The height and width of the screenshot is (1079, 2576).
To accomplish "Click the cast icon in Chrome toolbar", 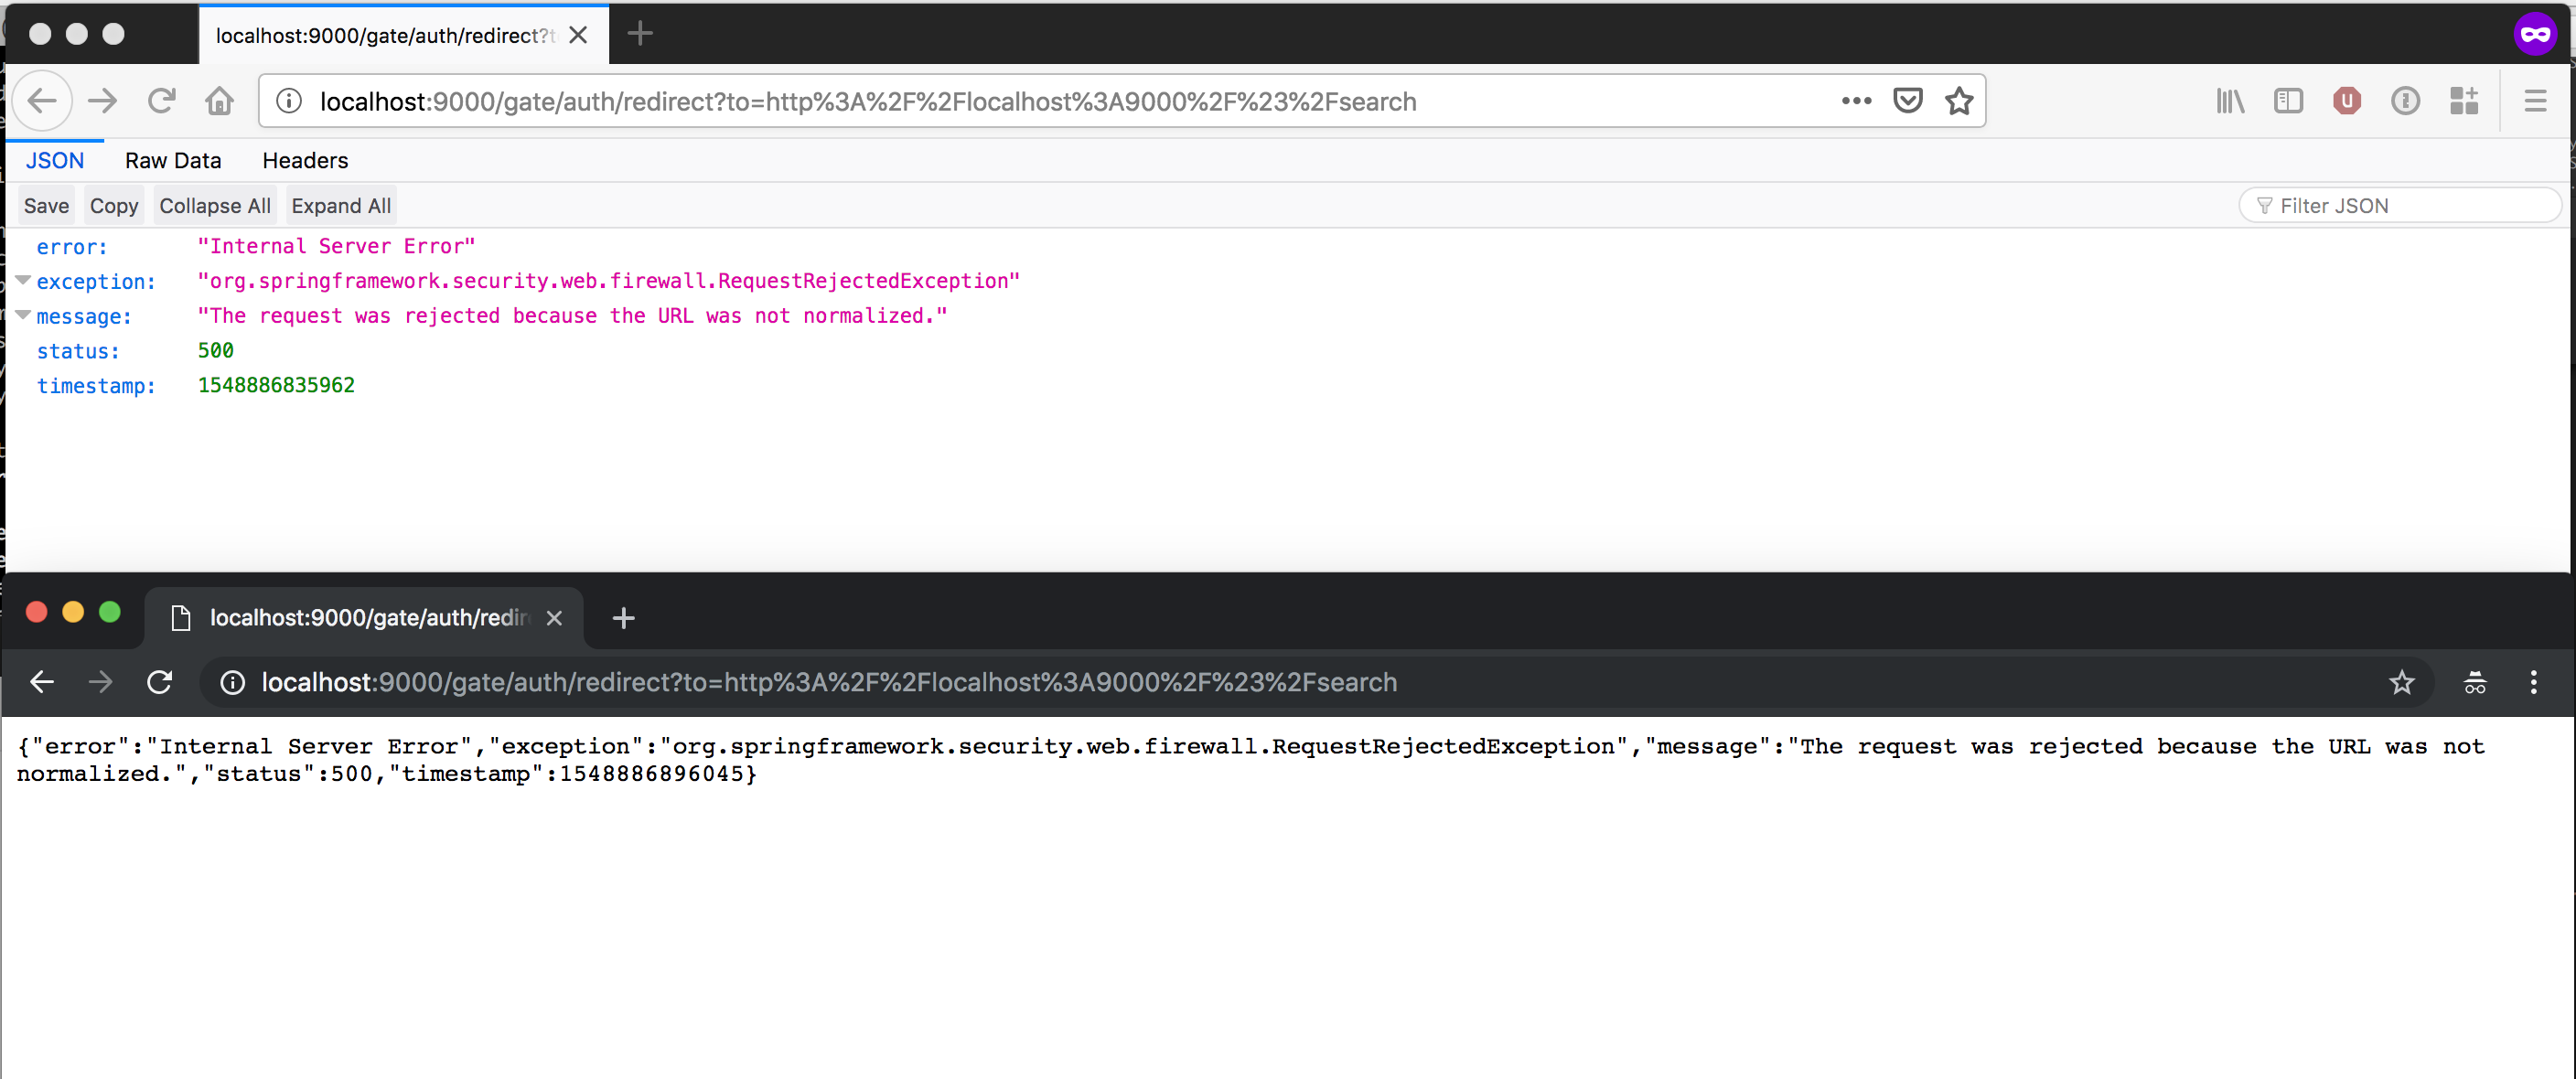I will (x=2475, y=683).
